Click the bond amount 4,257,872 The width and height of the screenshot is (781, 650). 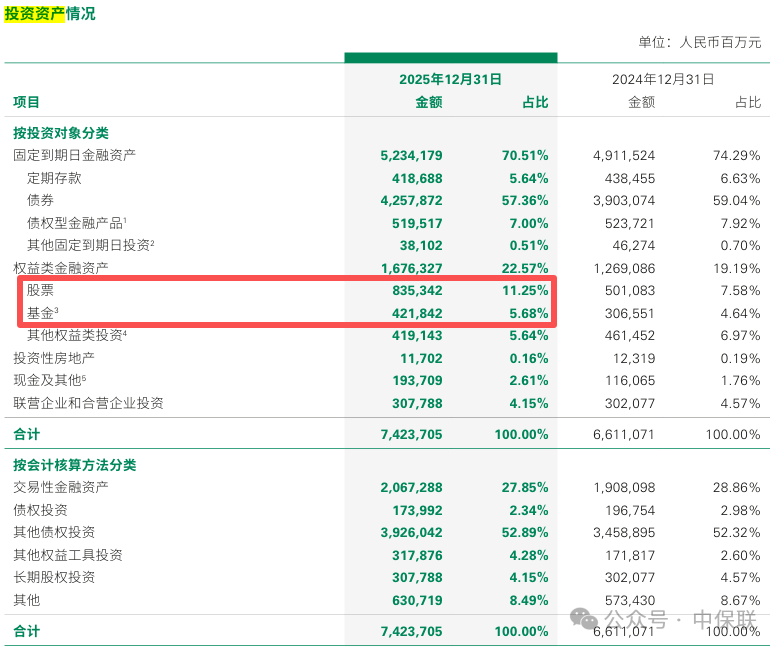(411, 200)
